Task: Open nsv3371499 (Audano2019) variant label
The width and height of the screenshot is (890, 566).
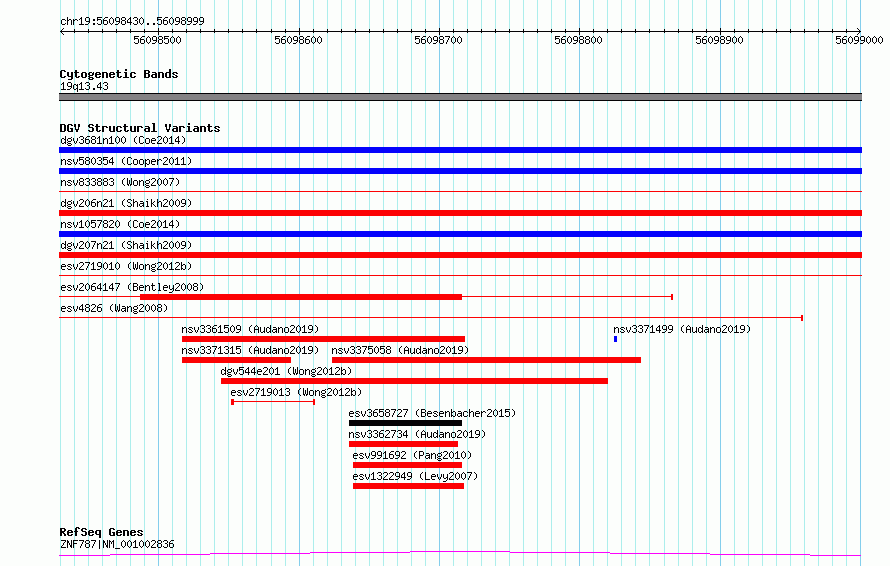Action: coord(682,329)
